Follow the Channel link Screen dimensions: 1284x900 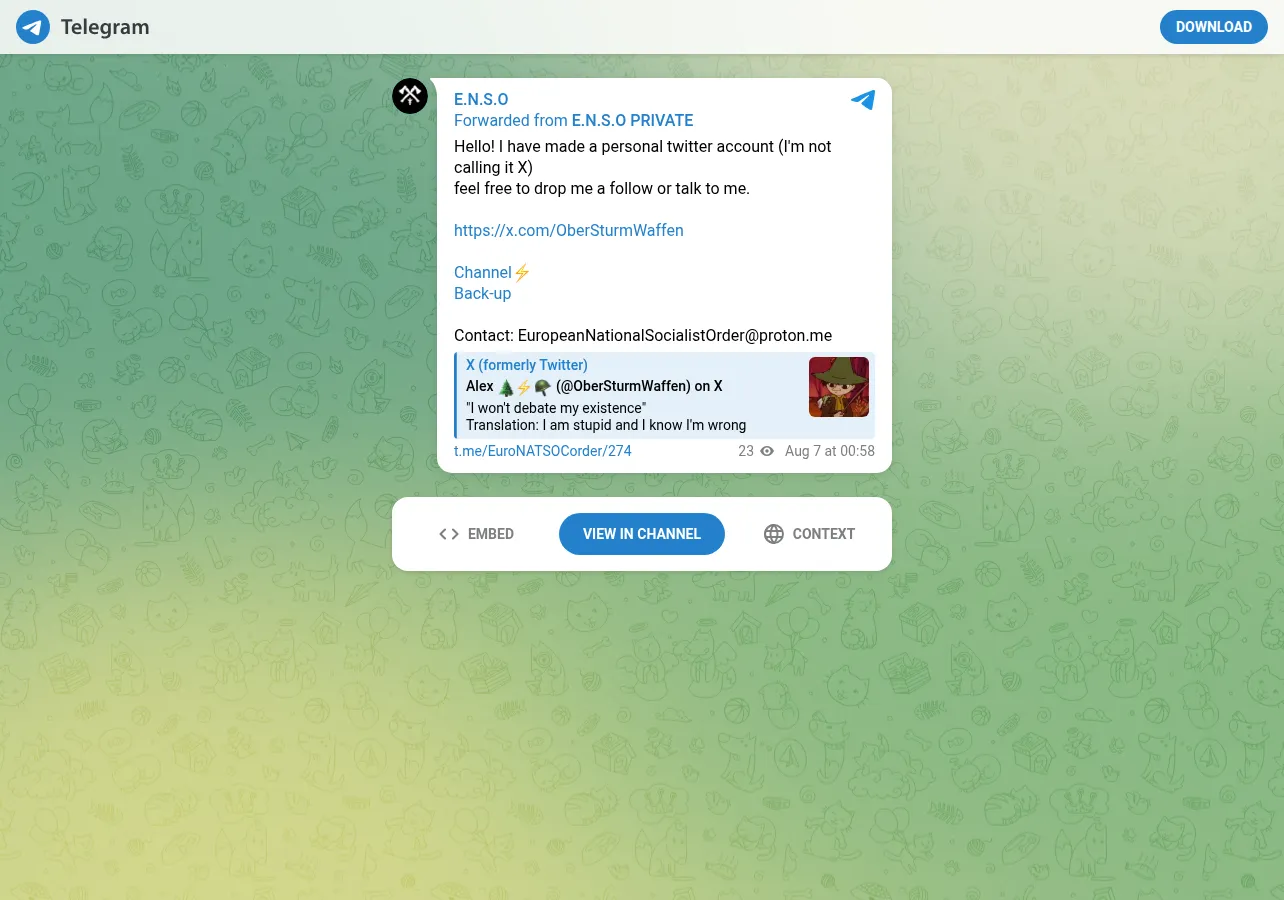pyautogui.click(x=483, y=272)
